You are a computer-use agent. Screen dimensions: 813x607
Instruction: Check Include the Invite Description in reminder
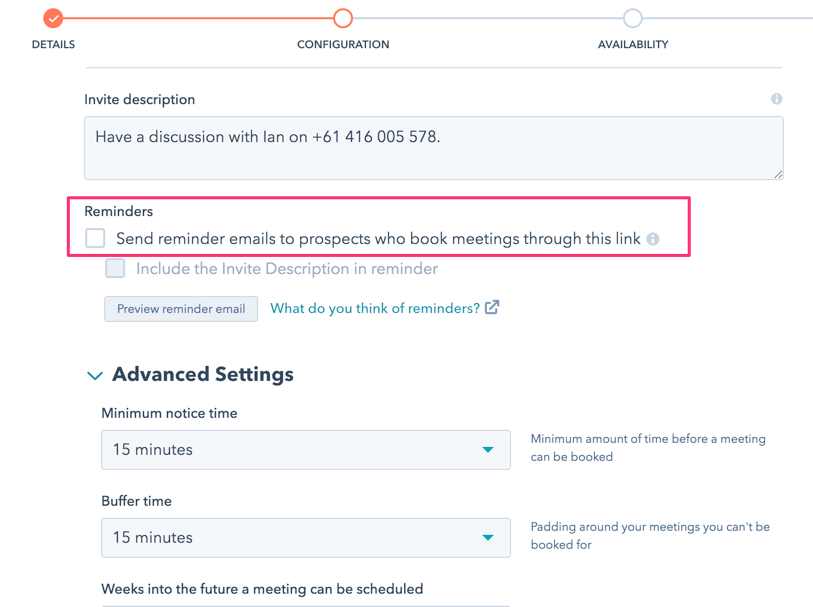(x=116, y=268)
